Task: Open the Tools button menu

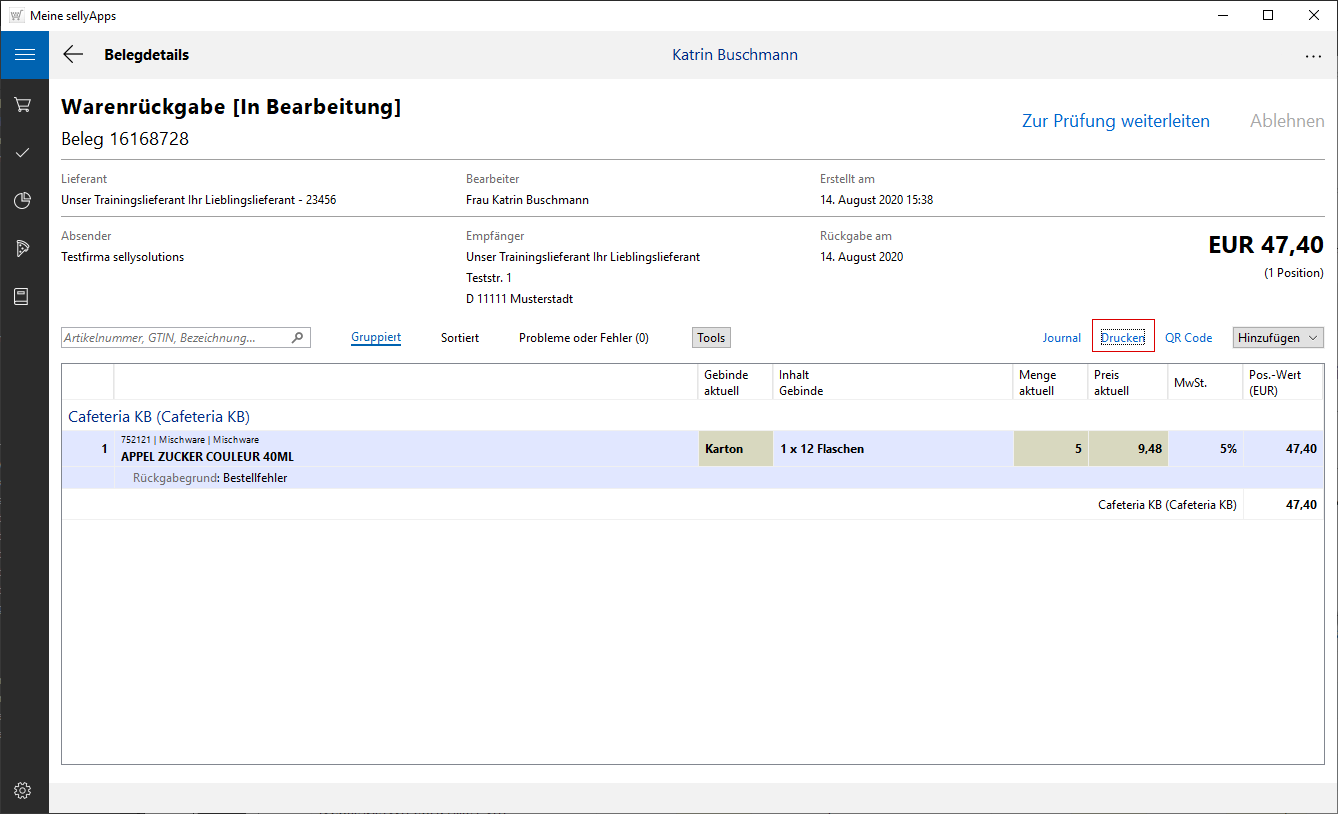Action: pos(711,338)
